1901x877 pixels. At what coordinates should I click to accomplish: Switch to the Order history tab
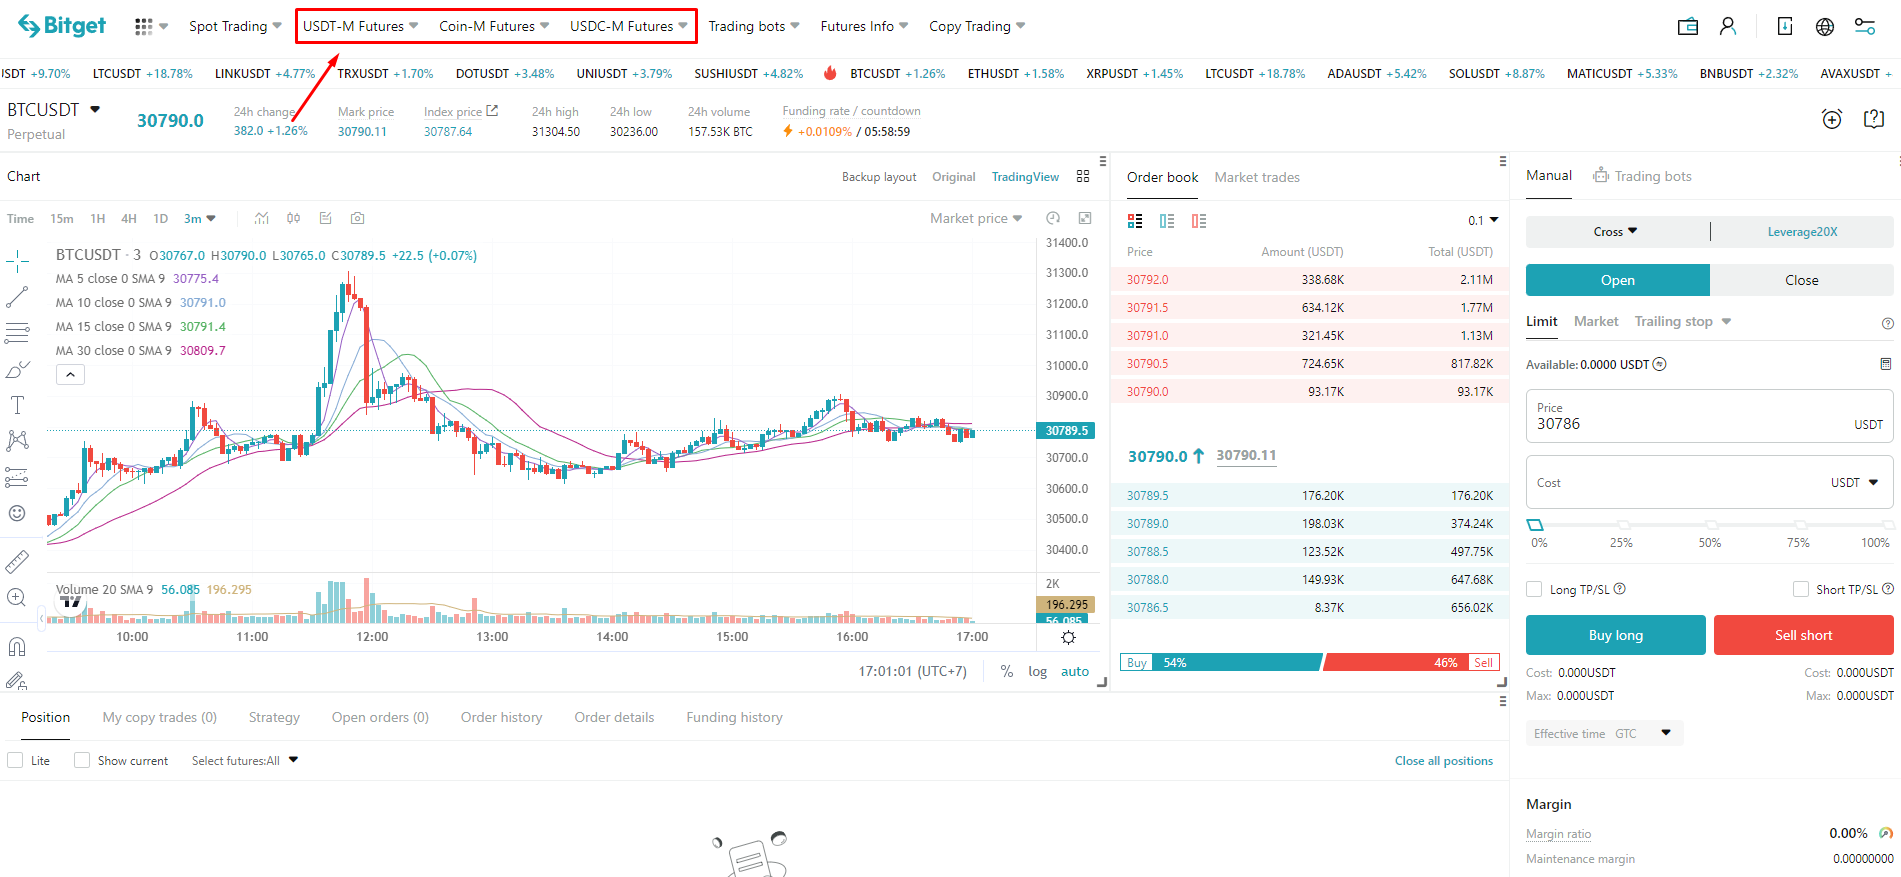pos(501,717)
